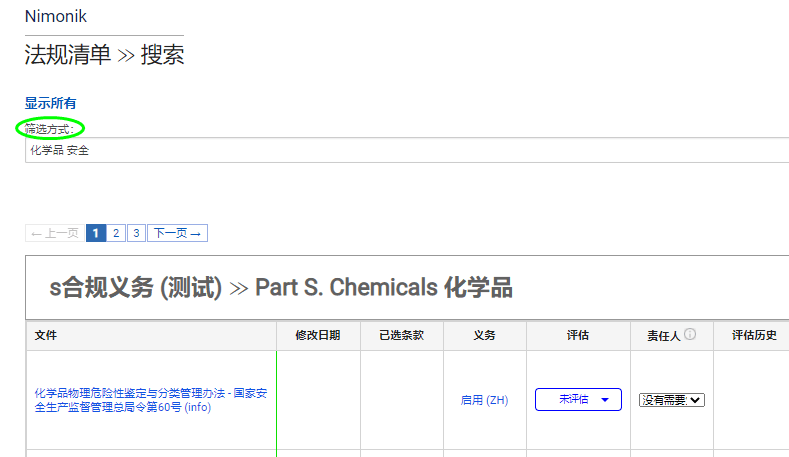The width and height of the screenshot is (789, 457).
Task: Click the 义务 column header
Action: [484, 336]
